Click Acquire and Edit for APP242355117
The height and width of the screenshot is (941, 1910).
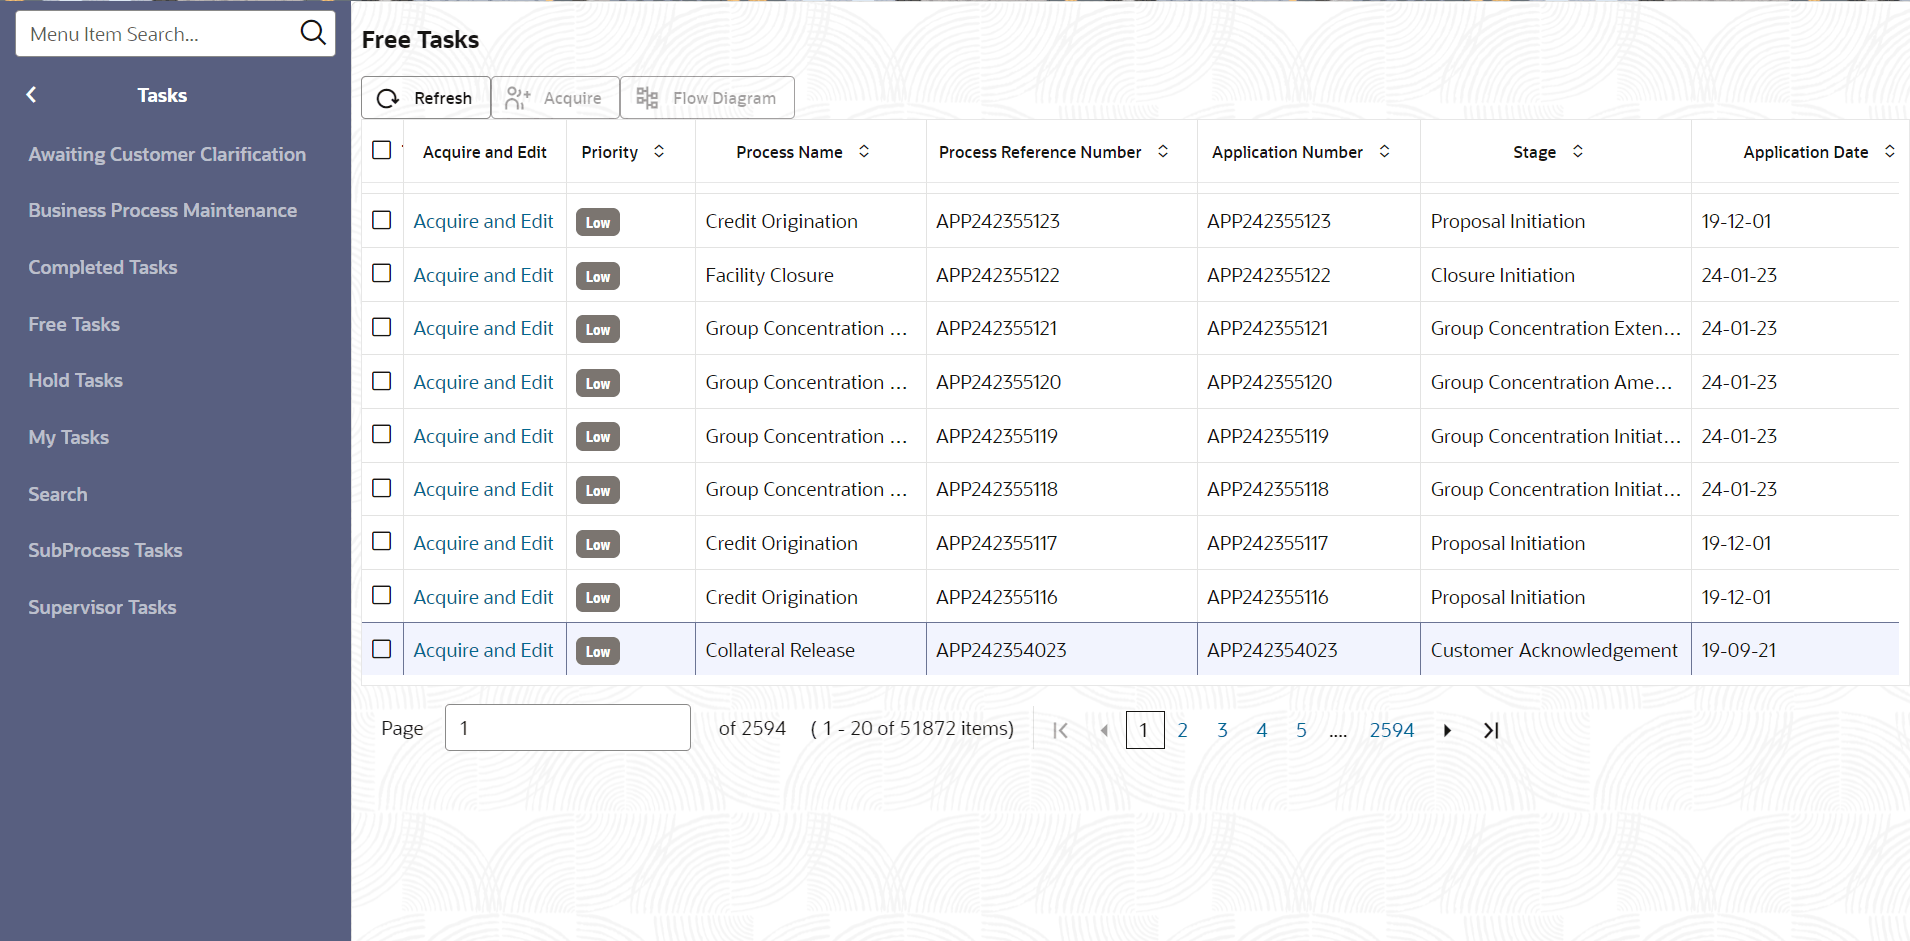pos(483,543)
